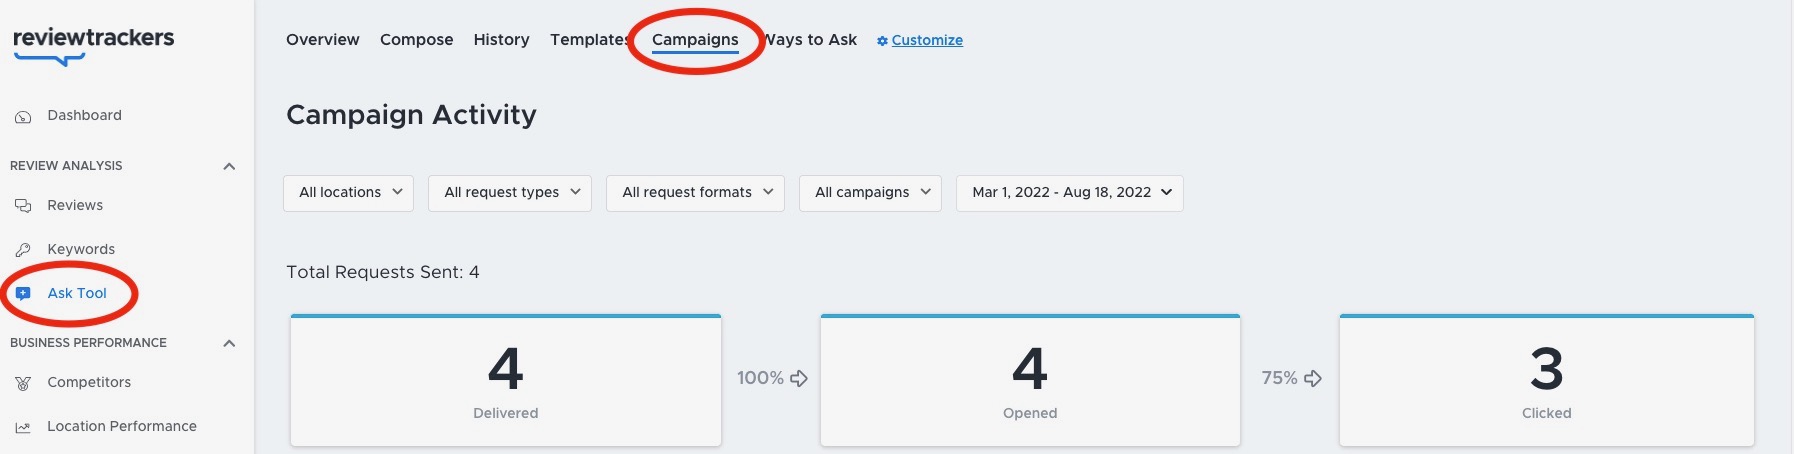
Task: Collapse the Review Analysis section
Action: click(x=229, y=166)
